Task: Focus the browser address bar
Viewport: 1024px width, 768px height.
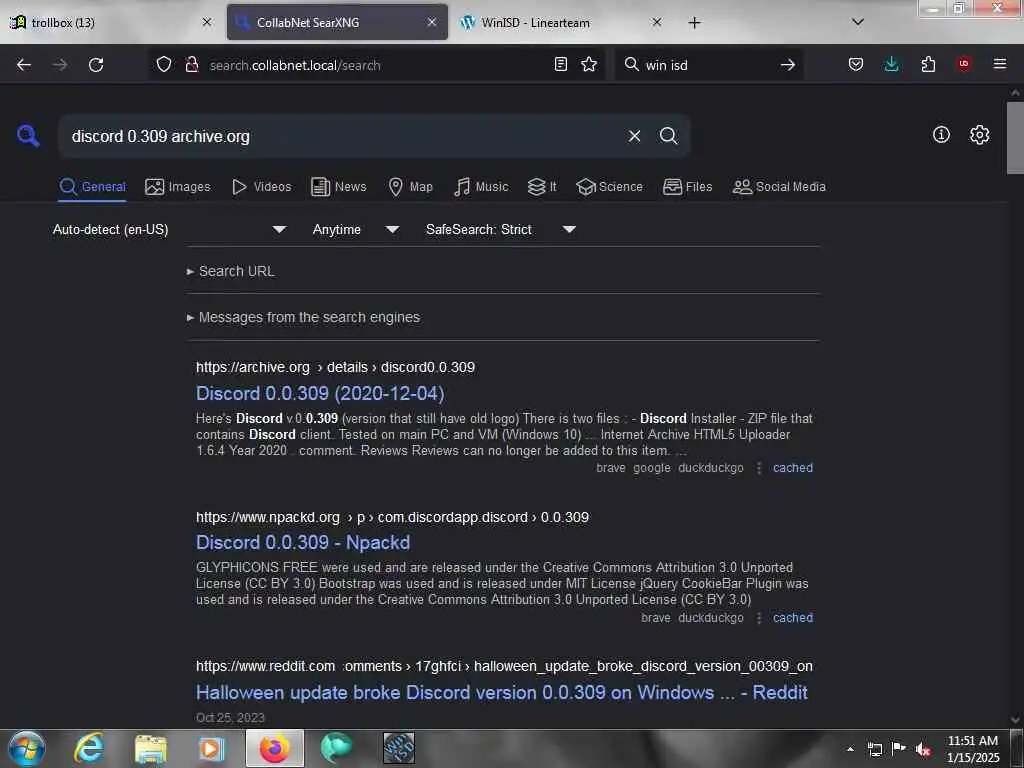Action: 376,65
